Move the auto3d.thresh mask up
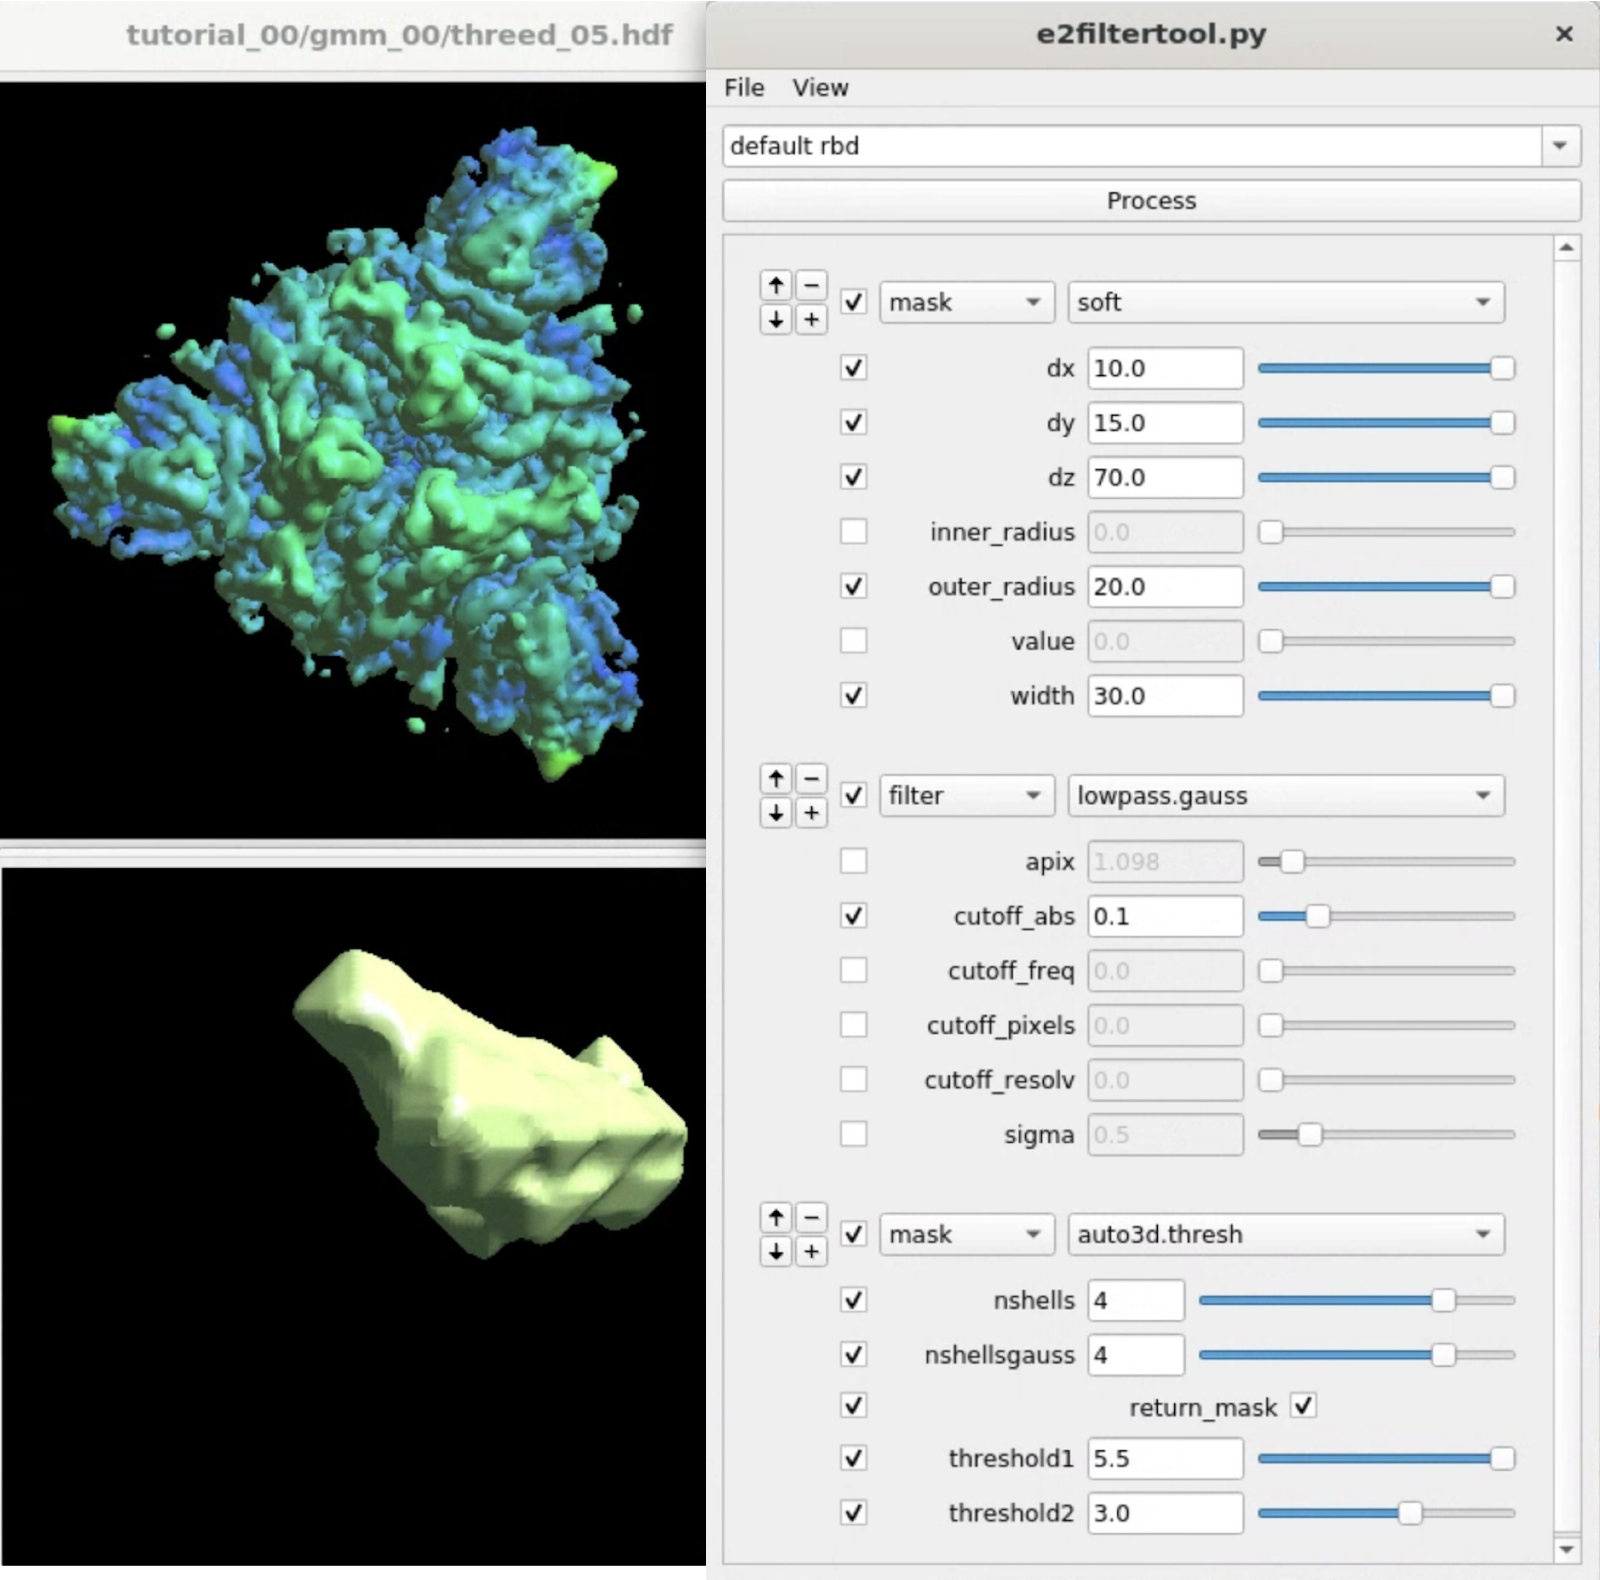This screenshot has height=1580, width=1600. 776,1217
